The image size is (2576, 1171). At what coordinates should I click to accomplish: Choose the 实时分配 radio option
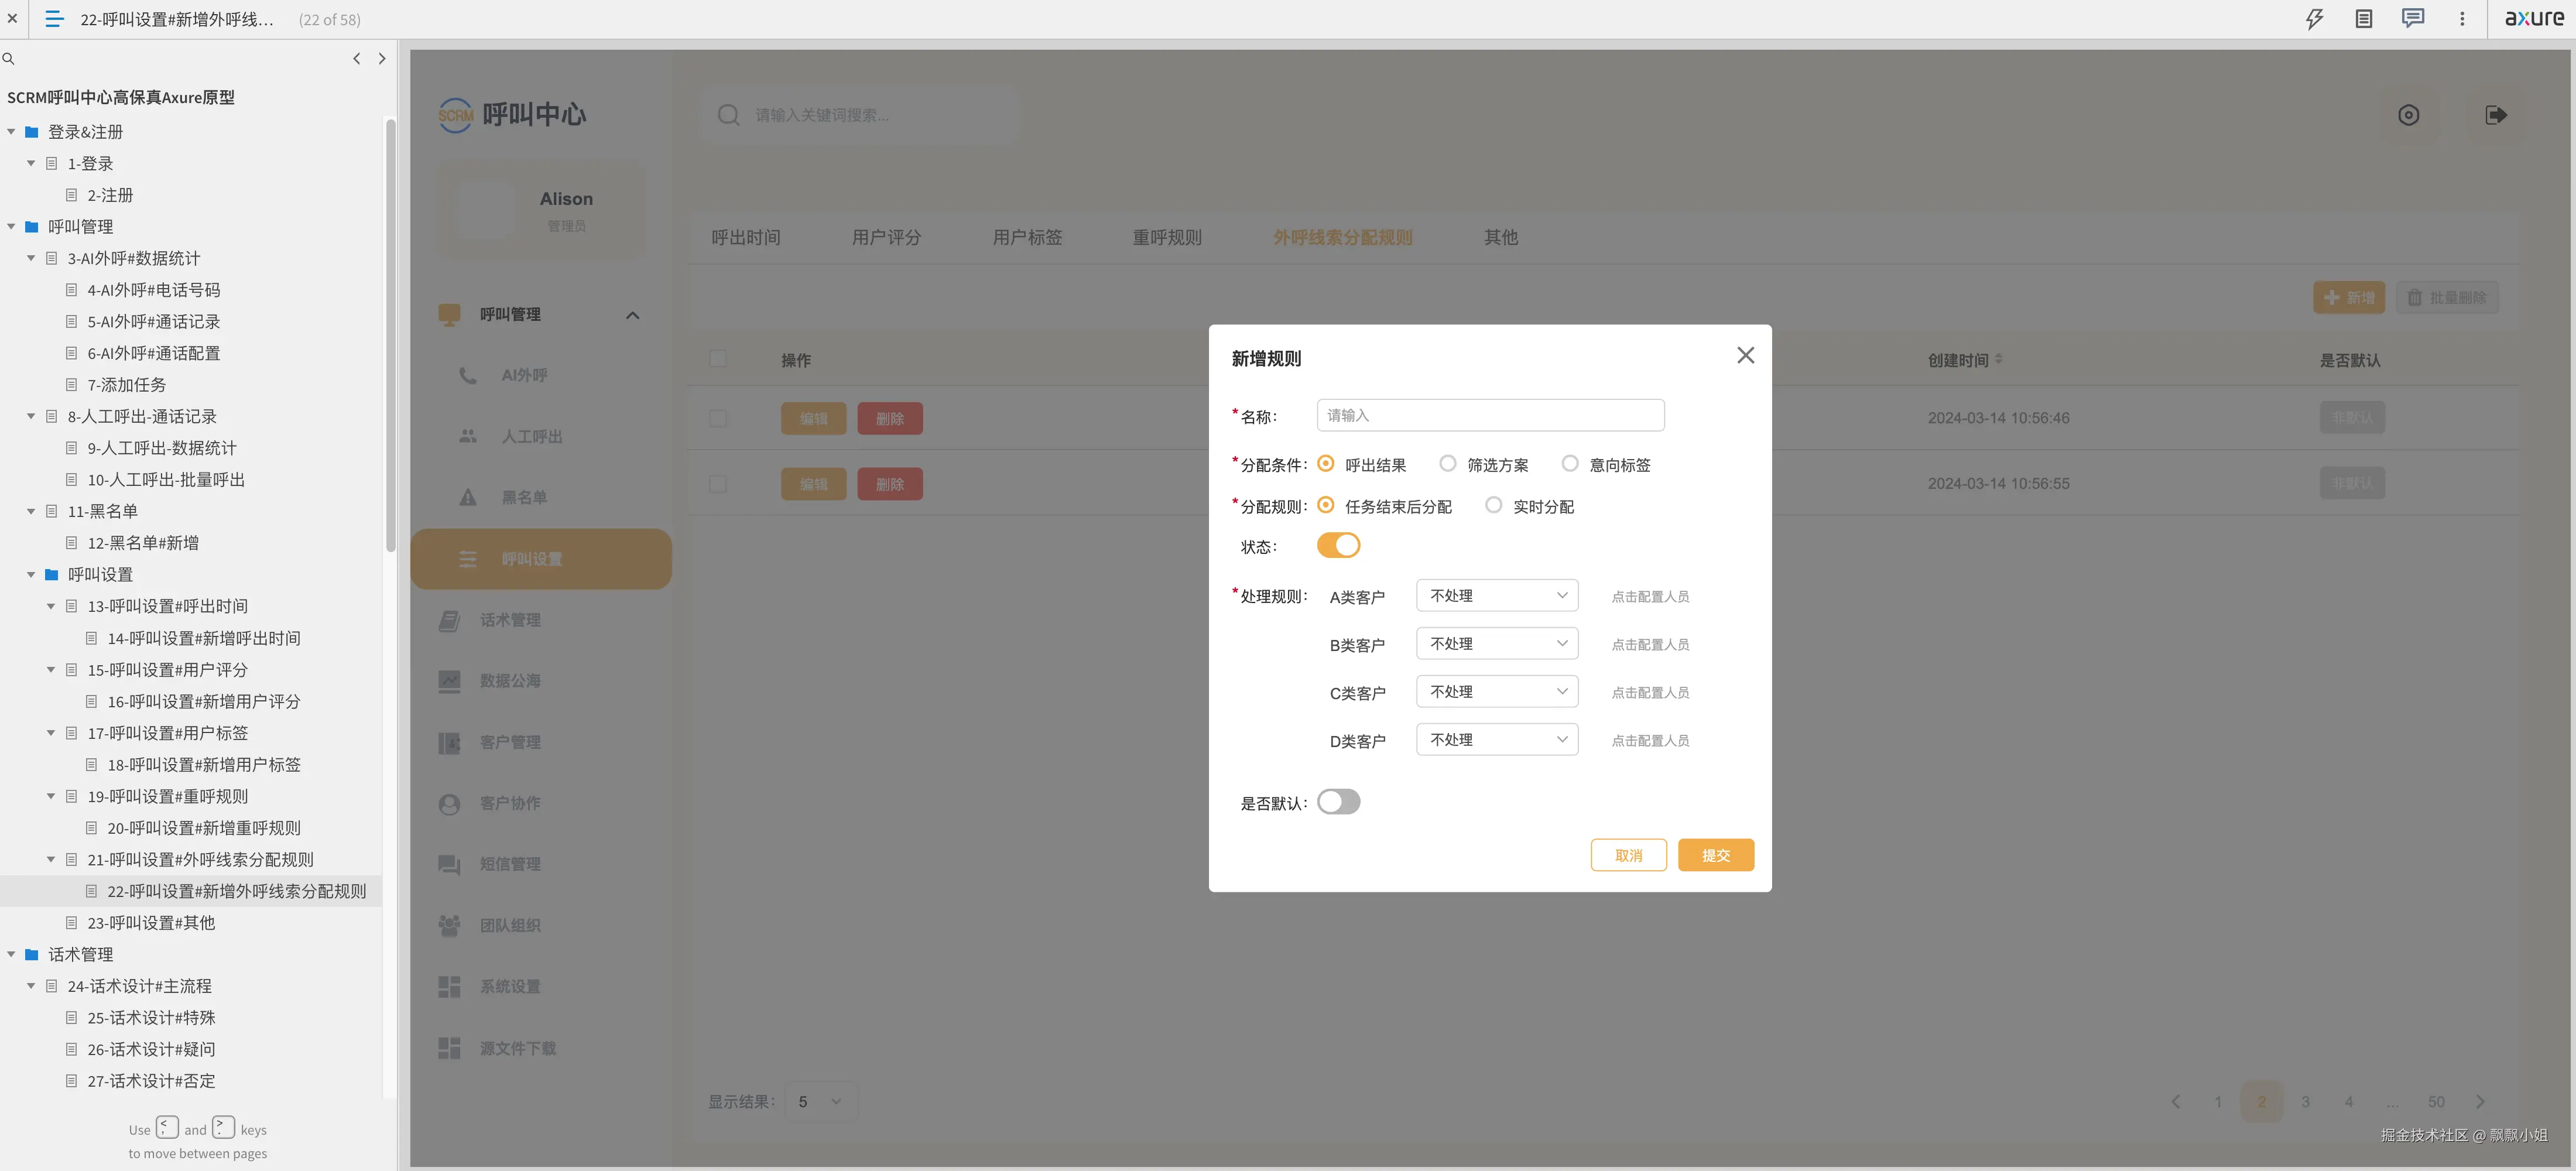[1493, 506]
